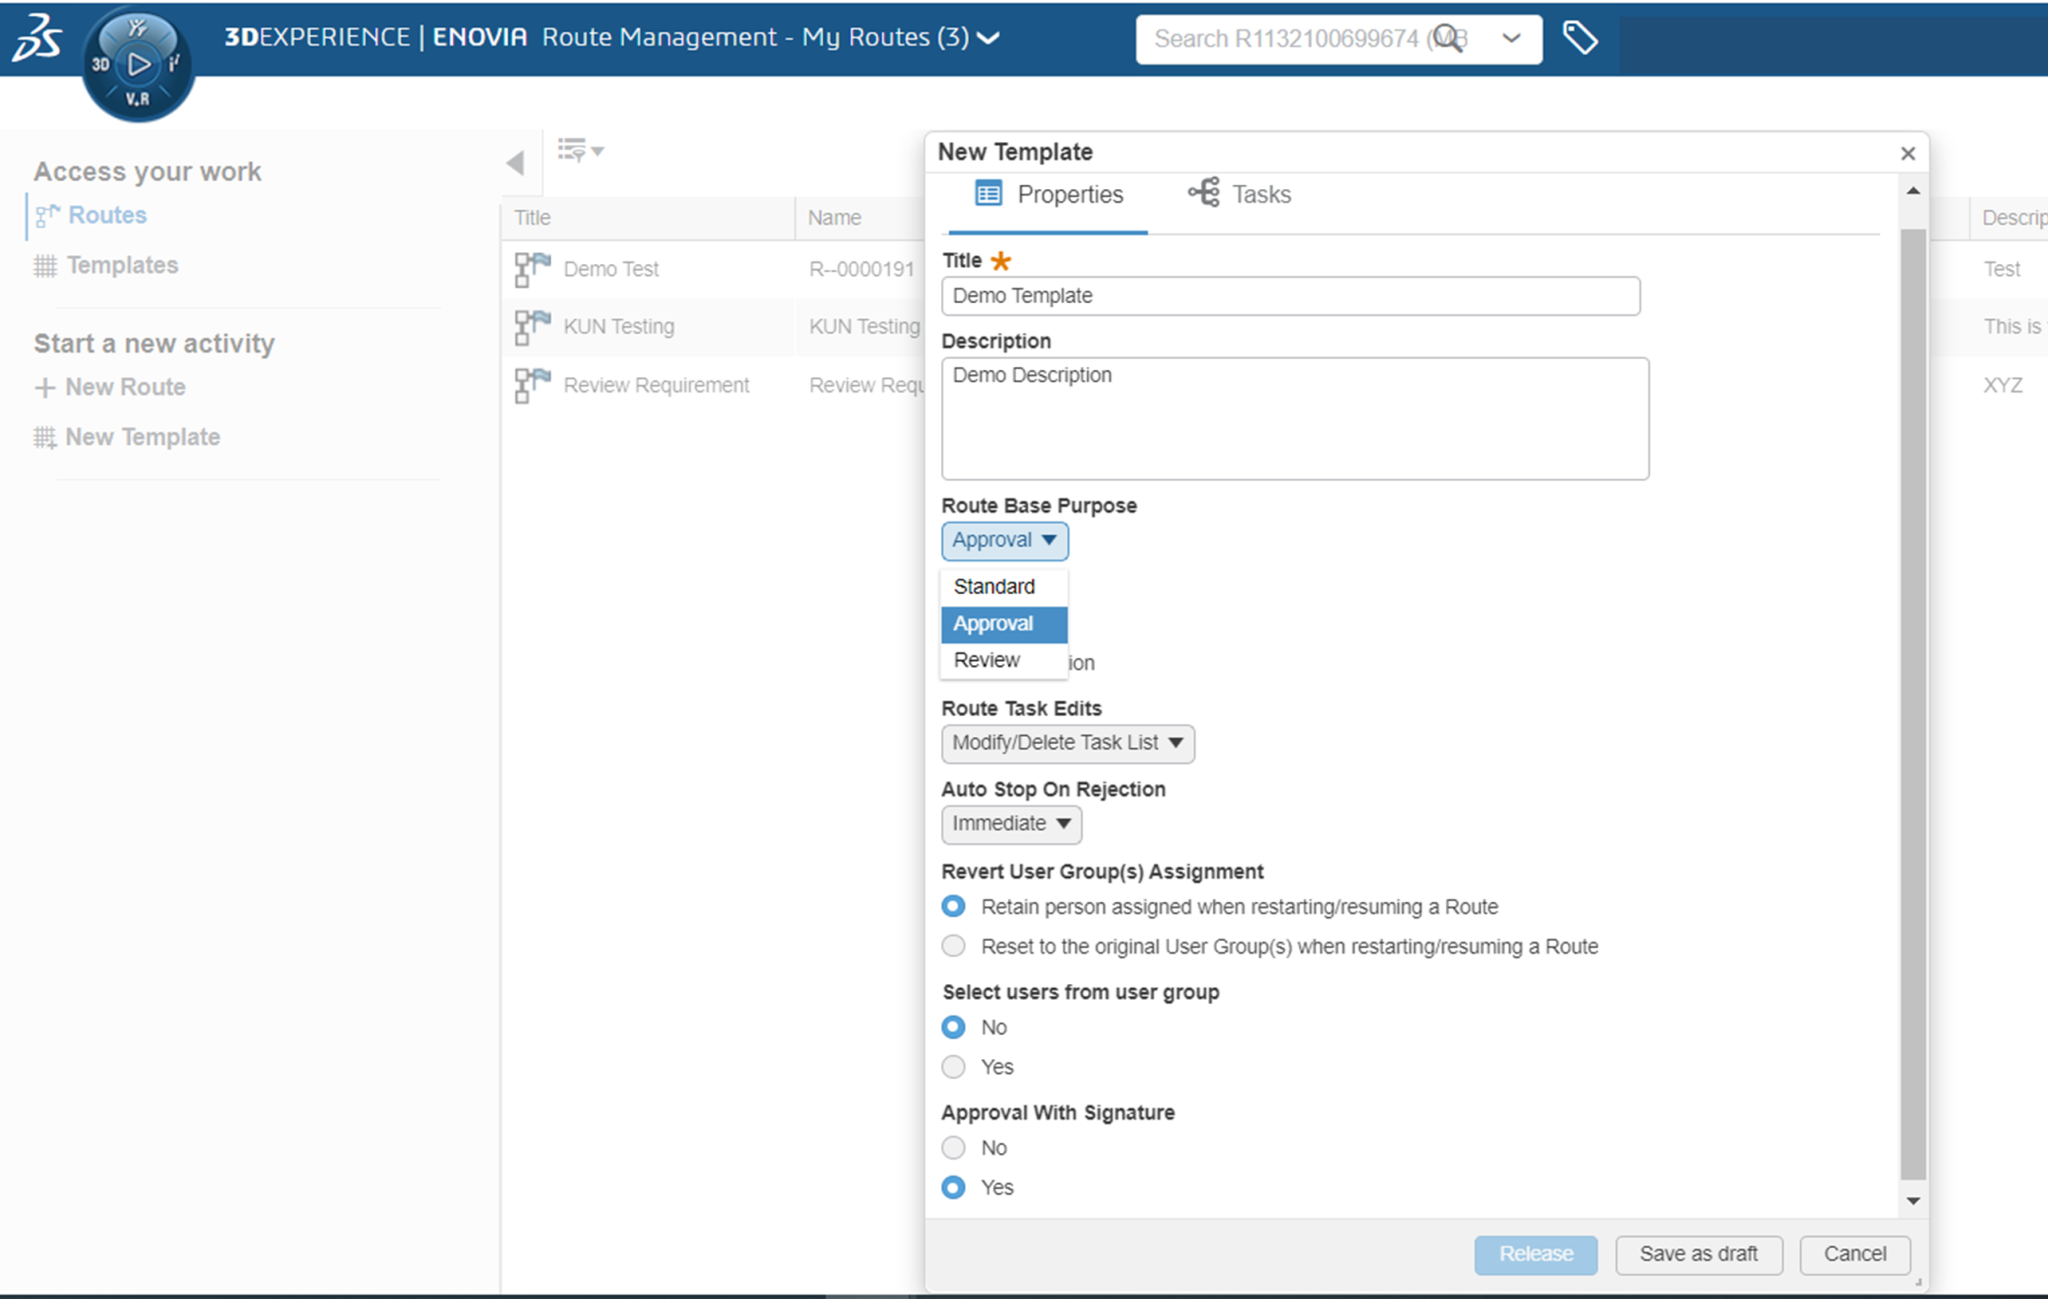Select Standard from the Route Base Purpose list

[x=994, y=586]
